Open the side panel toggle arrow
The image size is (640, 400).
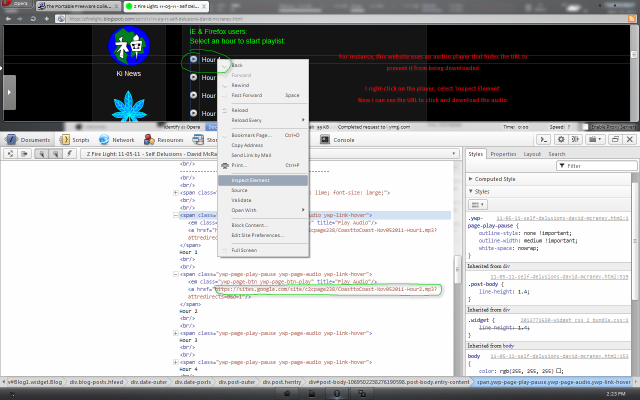pos(9,92)
